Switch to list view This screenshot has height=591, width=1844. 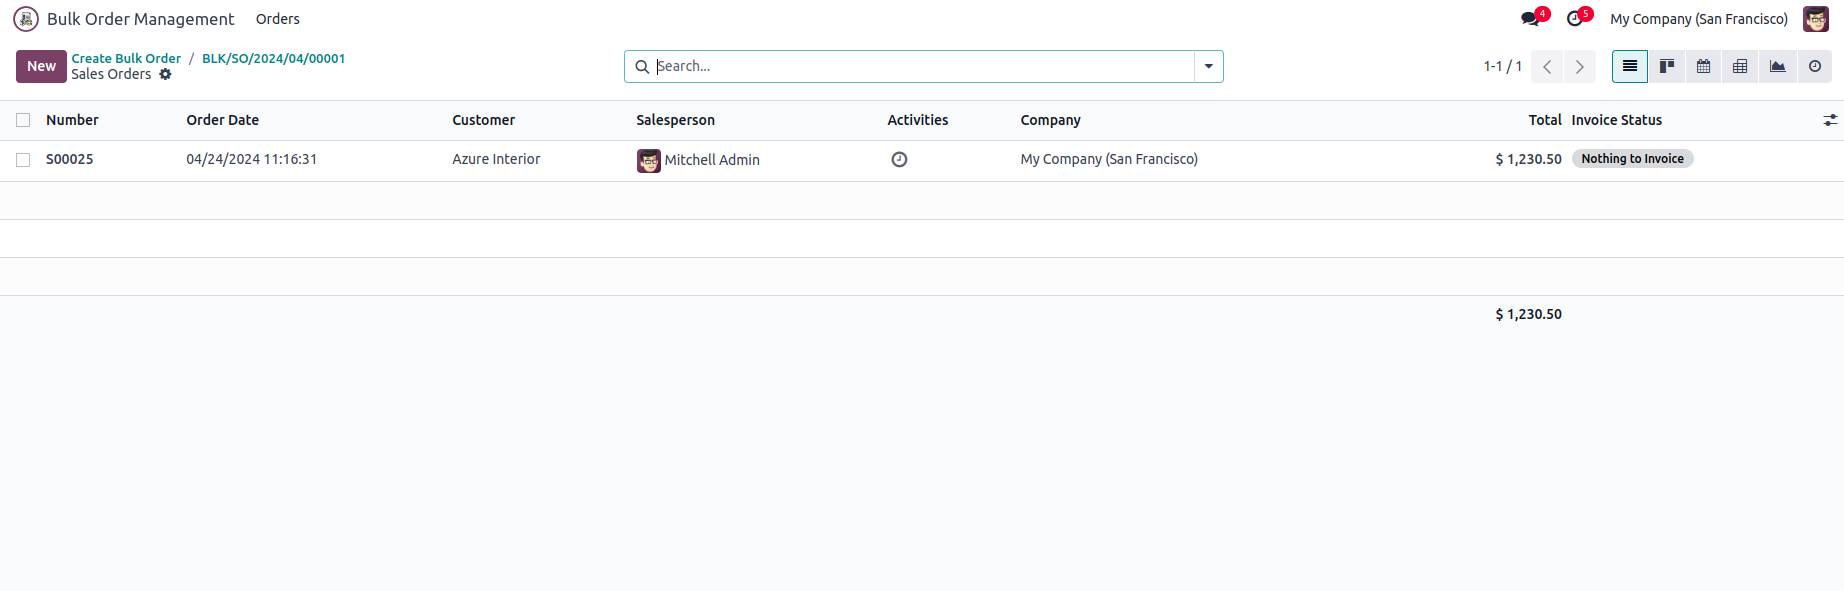(1630, 66)
